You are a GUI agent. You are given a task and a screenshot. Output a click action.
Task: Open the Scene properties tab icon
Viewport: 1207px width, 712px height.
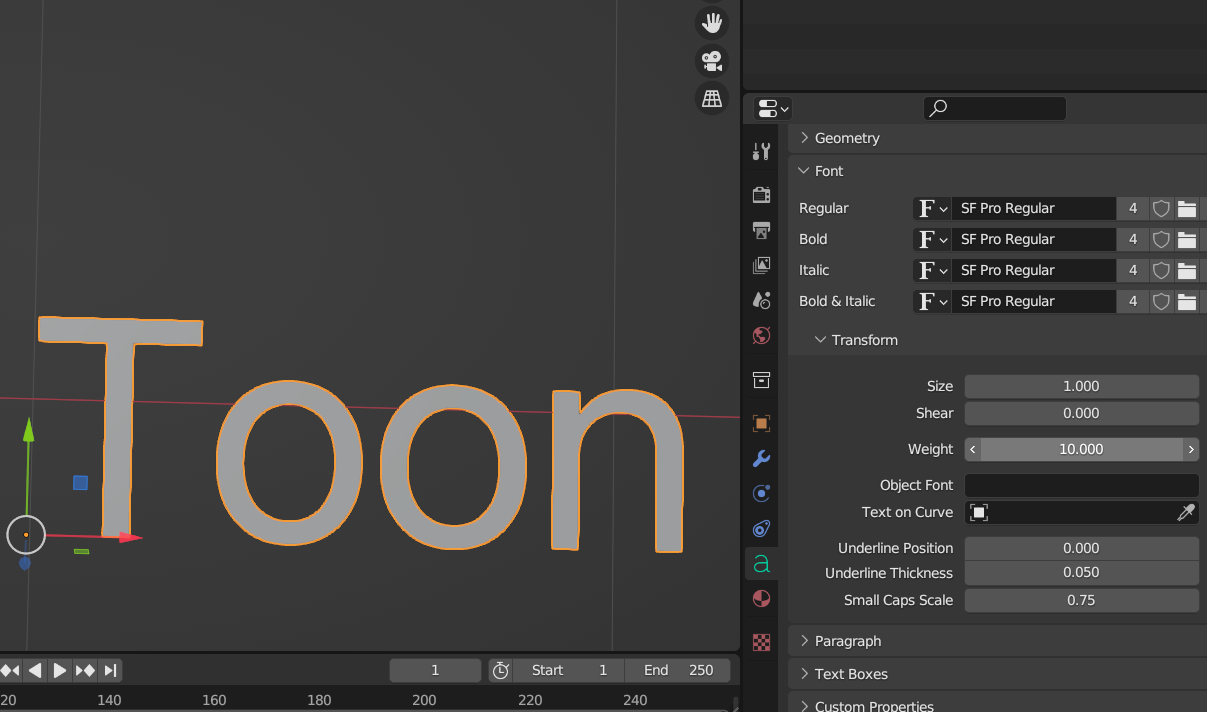761,300
